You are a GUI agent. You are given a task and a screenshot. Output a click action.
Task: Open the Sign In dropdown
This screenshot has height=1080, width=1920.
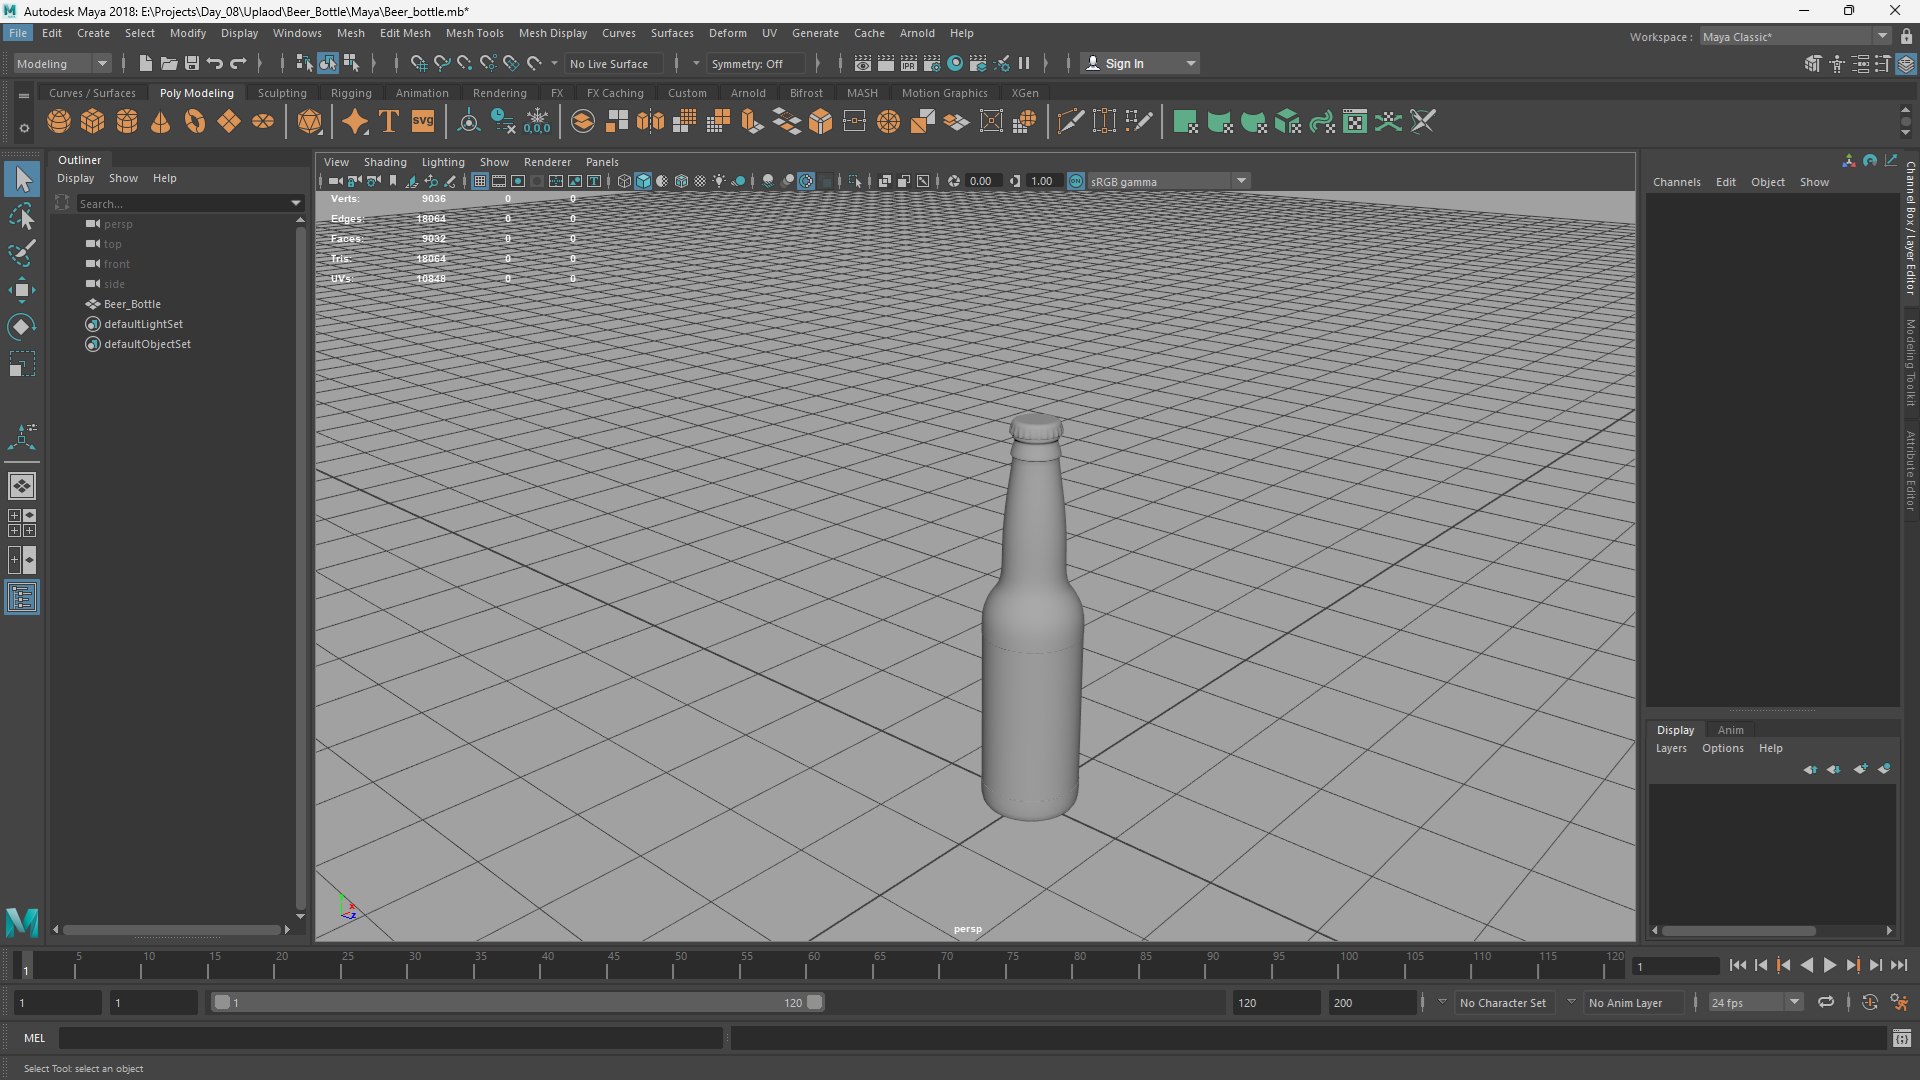click(x=1139, y=63)
